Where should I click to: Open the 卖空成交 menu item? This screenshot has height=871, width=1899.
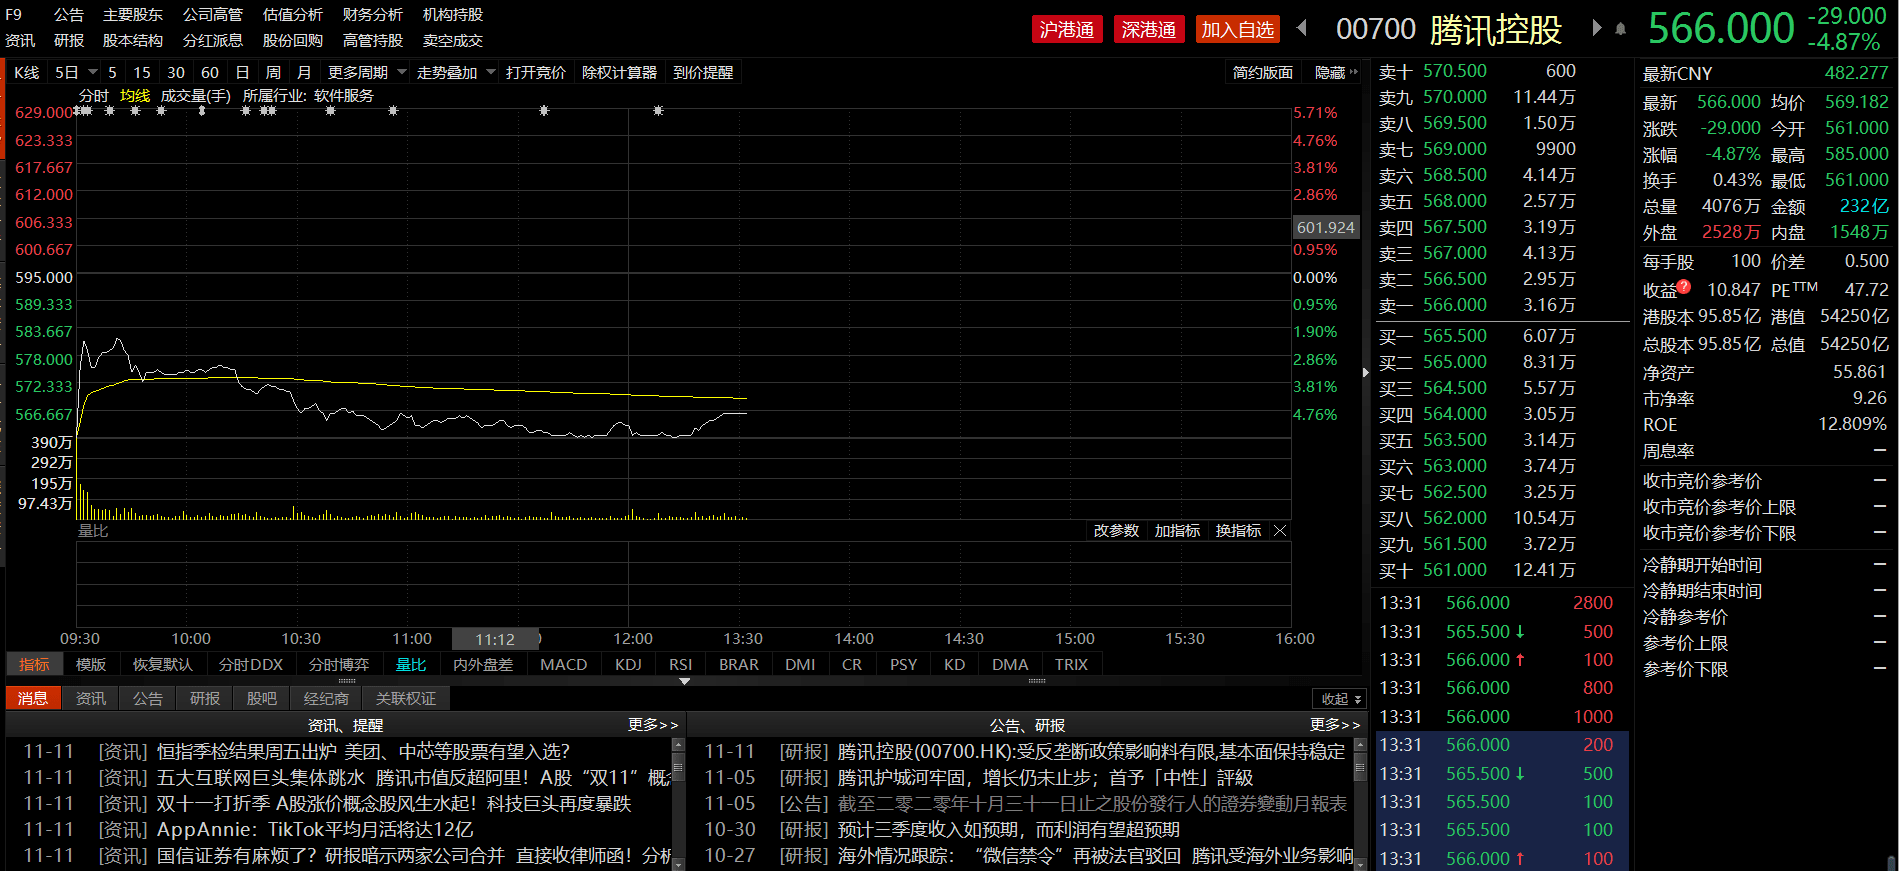pos(453,41)
